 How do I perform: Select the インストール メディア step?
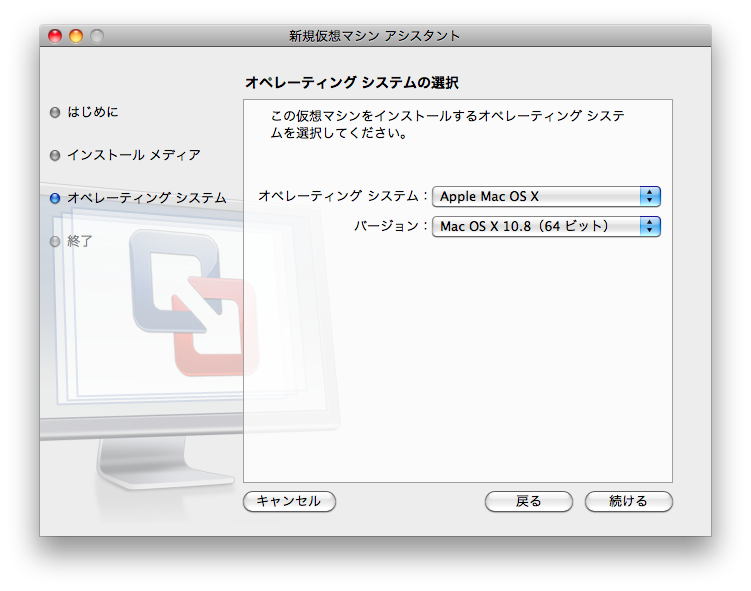tap(134, 155)
